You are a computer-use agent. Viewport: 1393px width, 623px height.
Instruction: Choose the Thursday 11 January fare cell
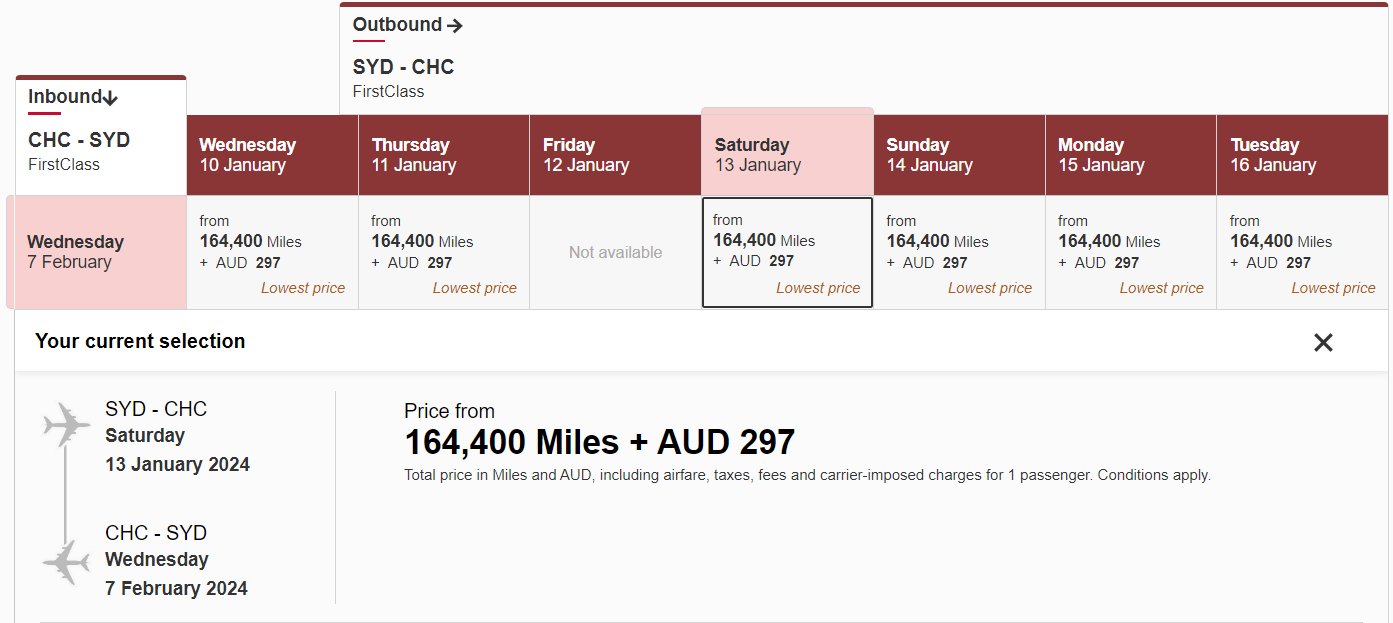pos(444,253)
